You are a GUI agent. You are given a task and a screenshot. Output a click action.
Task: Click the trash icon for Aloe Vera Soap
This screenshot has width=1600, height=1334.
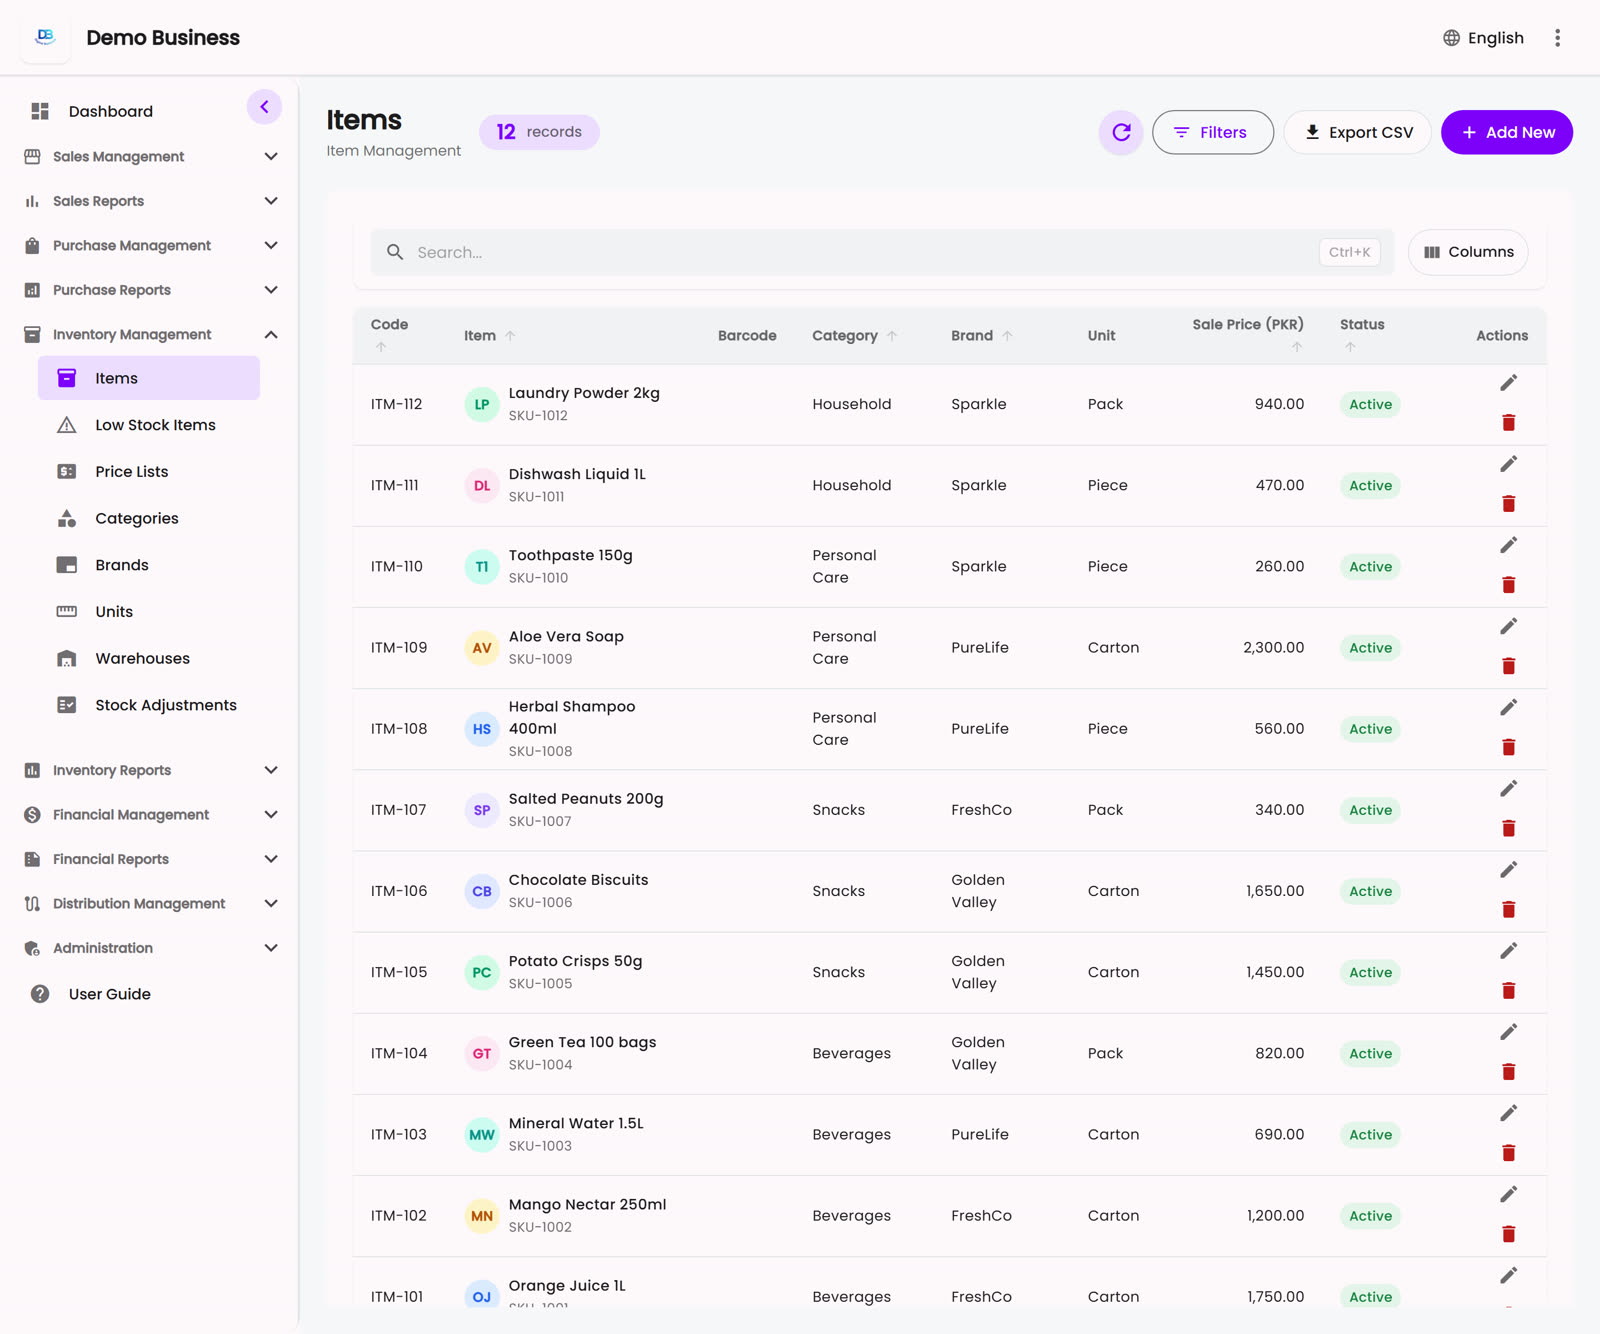[1508, 666]
